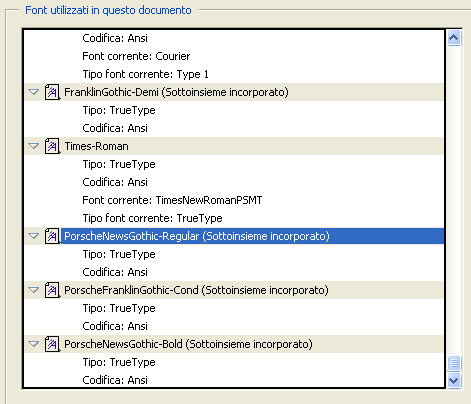The height and width of the screenshot is (404, 471).
Task: Click the font icon beside FranklinGothic-Demi
Action: point(52,92)
